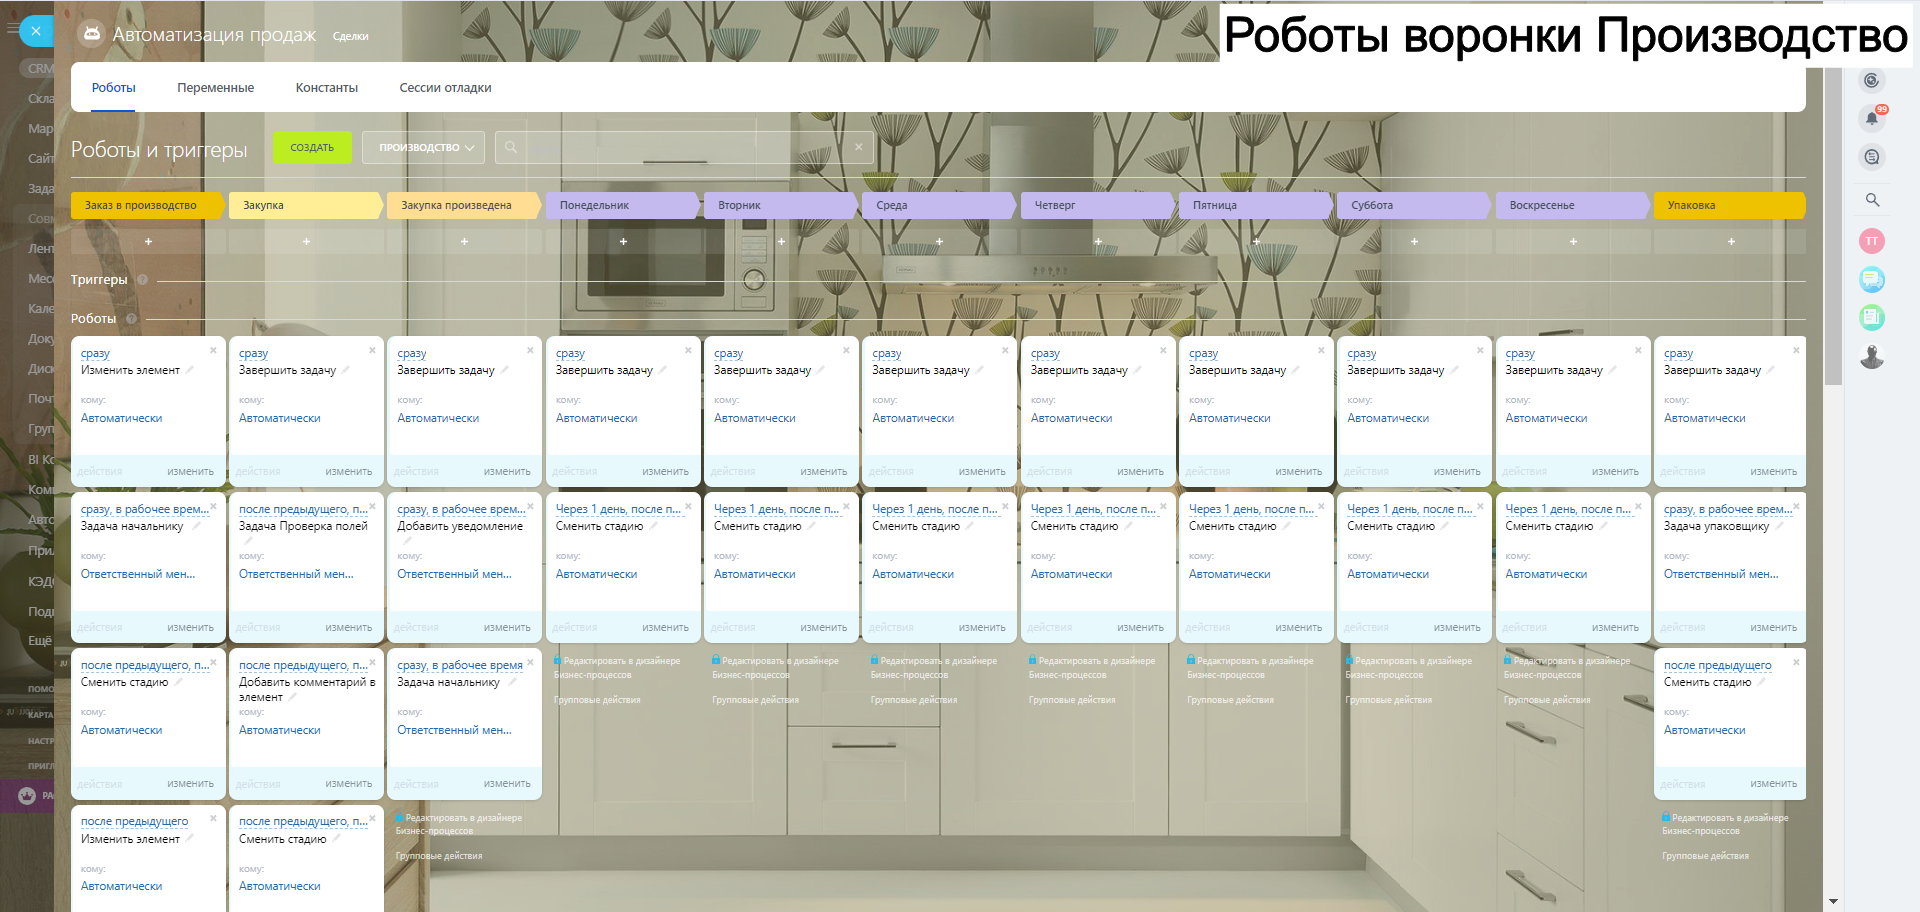The width and height of the screenshot is (1920, 912).
Task: Select the Закупка произведена stage header
Action: [463, 205]
